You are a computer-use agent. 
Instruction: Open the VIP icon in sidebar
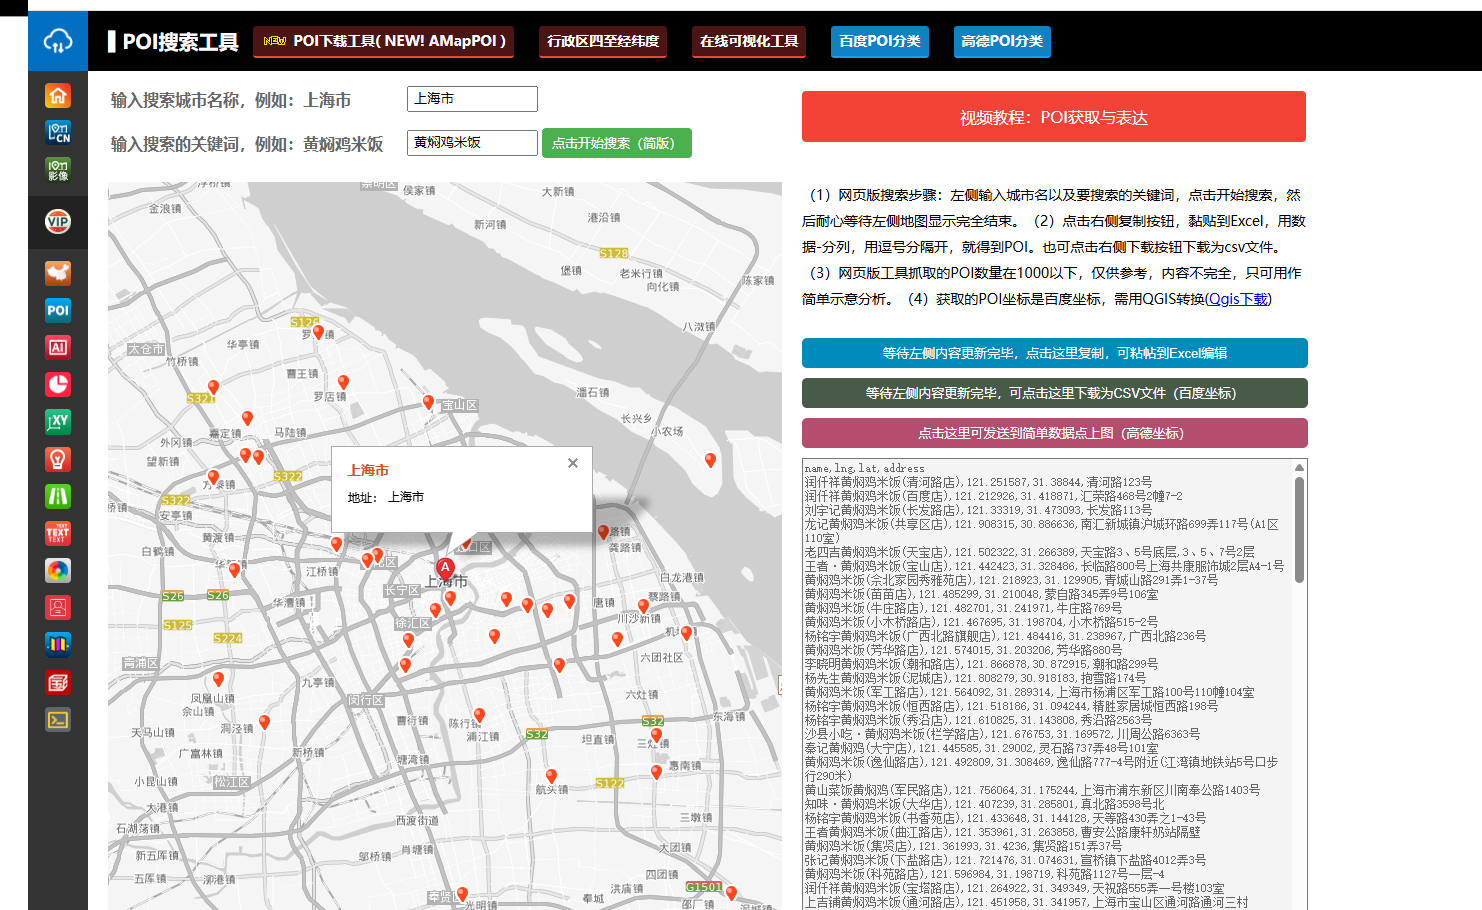(x=58, y=222)
